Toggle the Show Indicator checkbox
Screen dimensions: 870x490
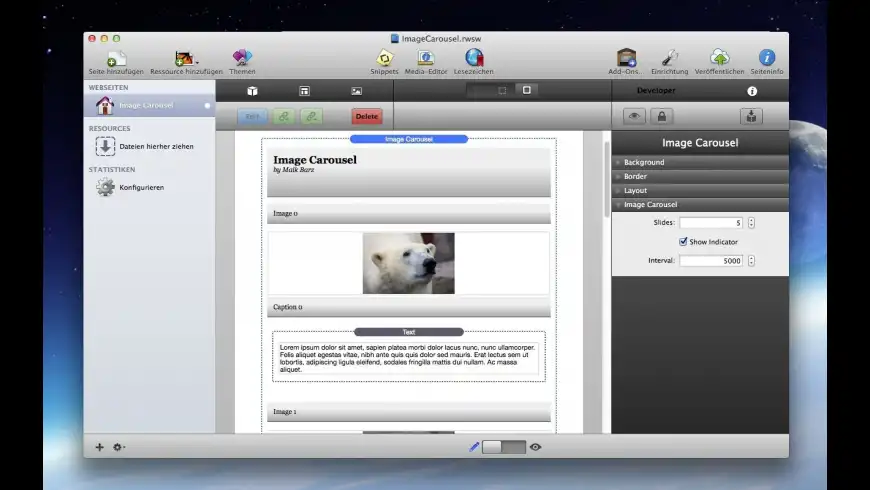click(x=683, y=241)
